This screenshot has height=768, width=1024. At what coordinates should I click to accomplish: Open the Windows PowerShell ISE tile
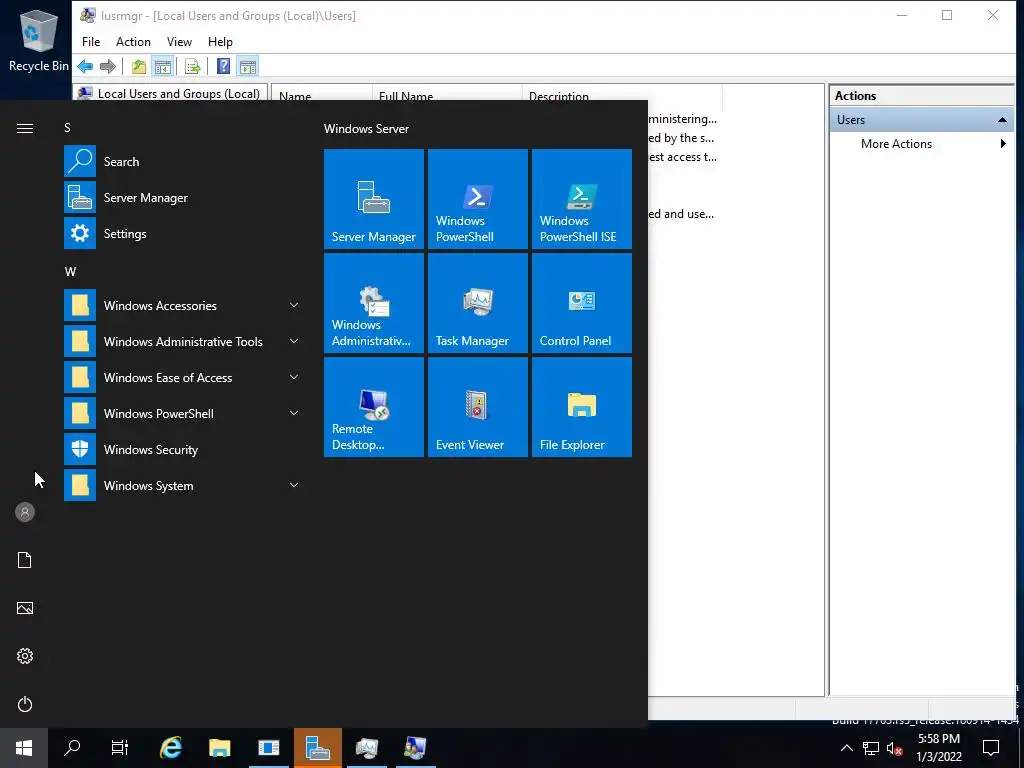tap(582, 199)
